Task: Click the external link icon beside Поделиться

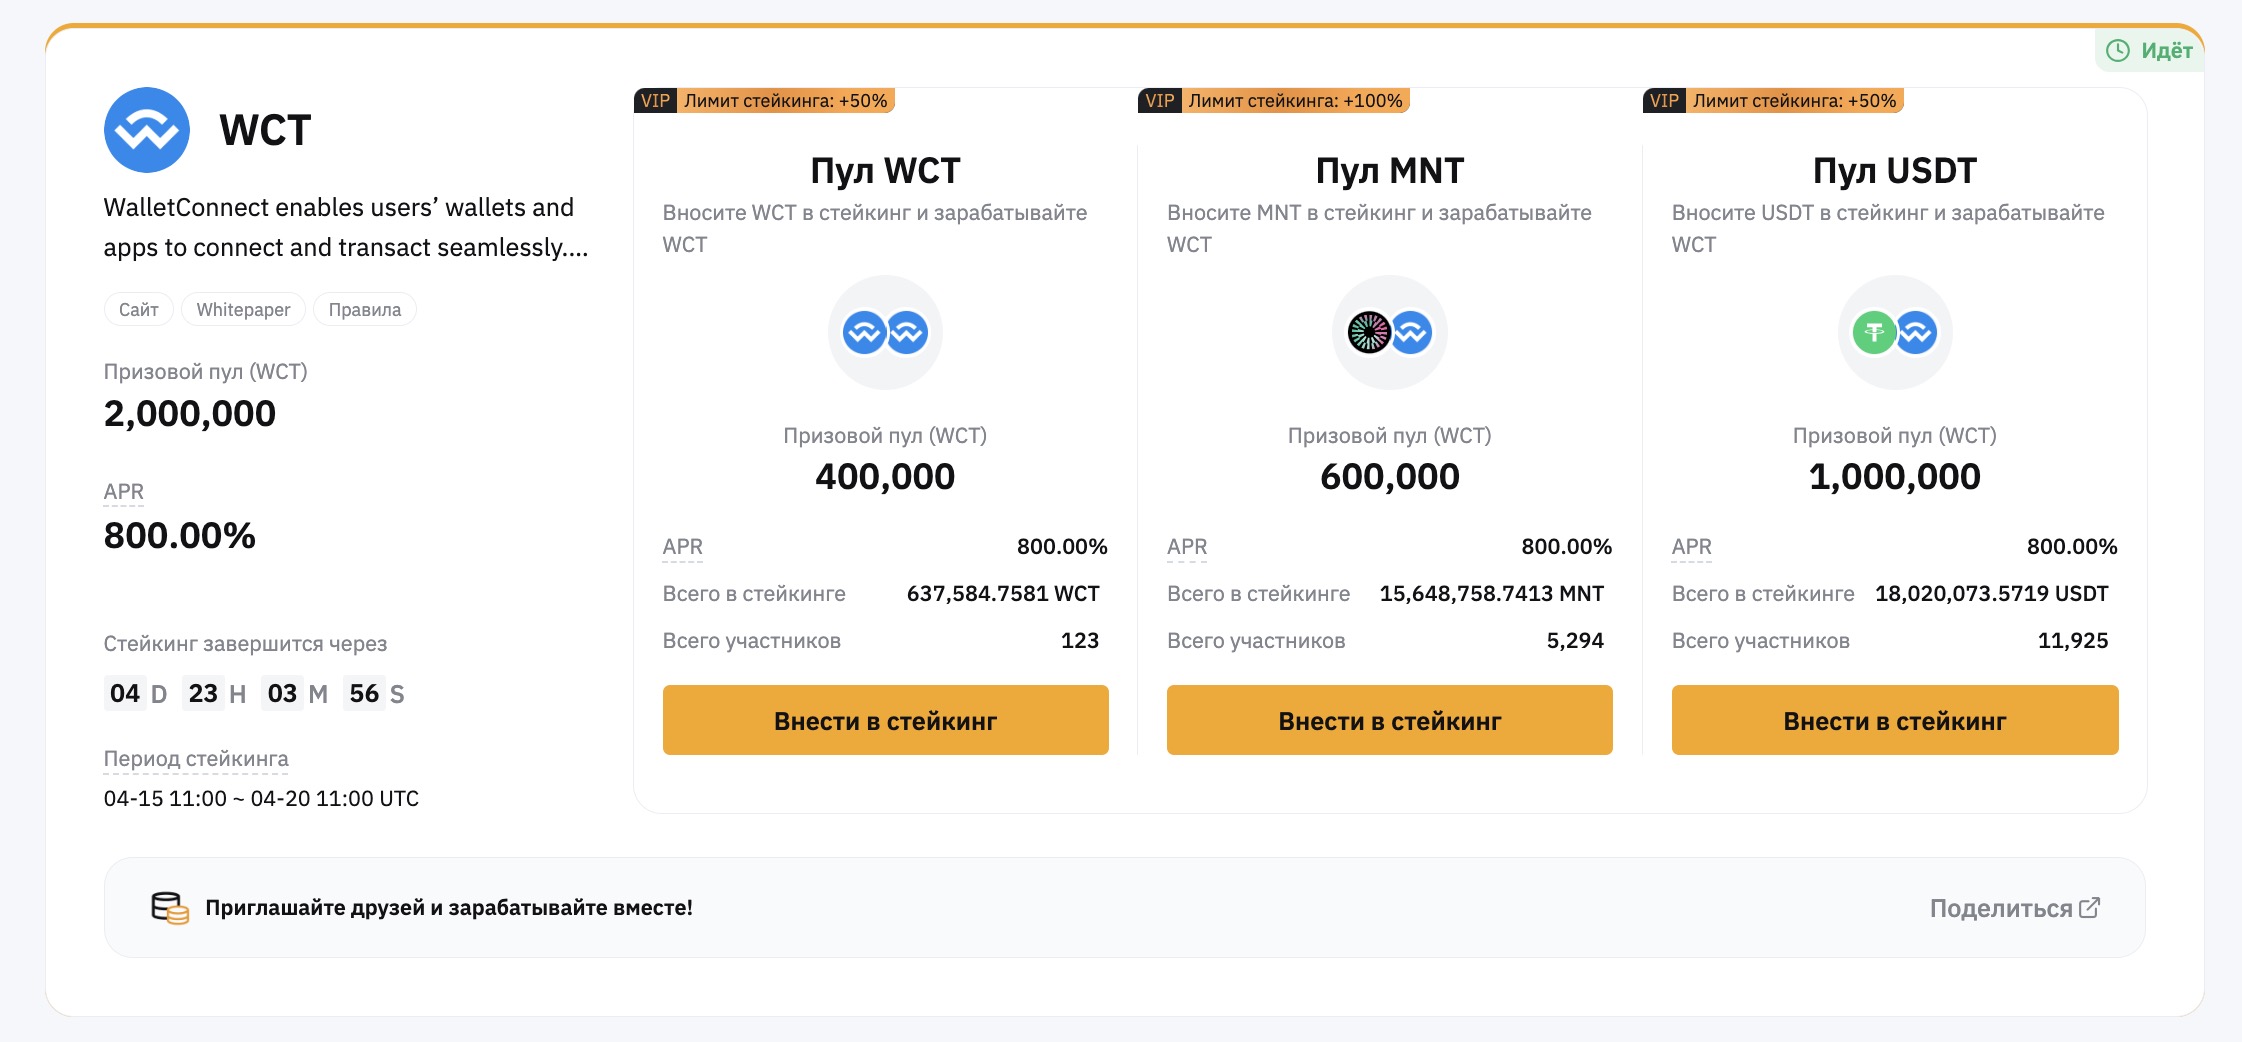Action: [2090, 908]
